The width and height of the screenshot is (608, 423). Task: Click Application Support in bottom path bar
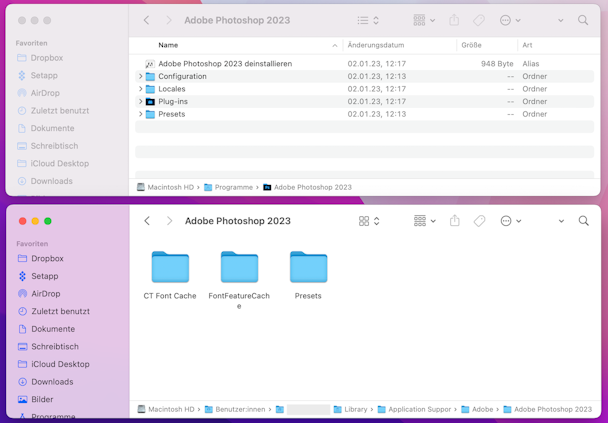click(x=415, y=409)
